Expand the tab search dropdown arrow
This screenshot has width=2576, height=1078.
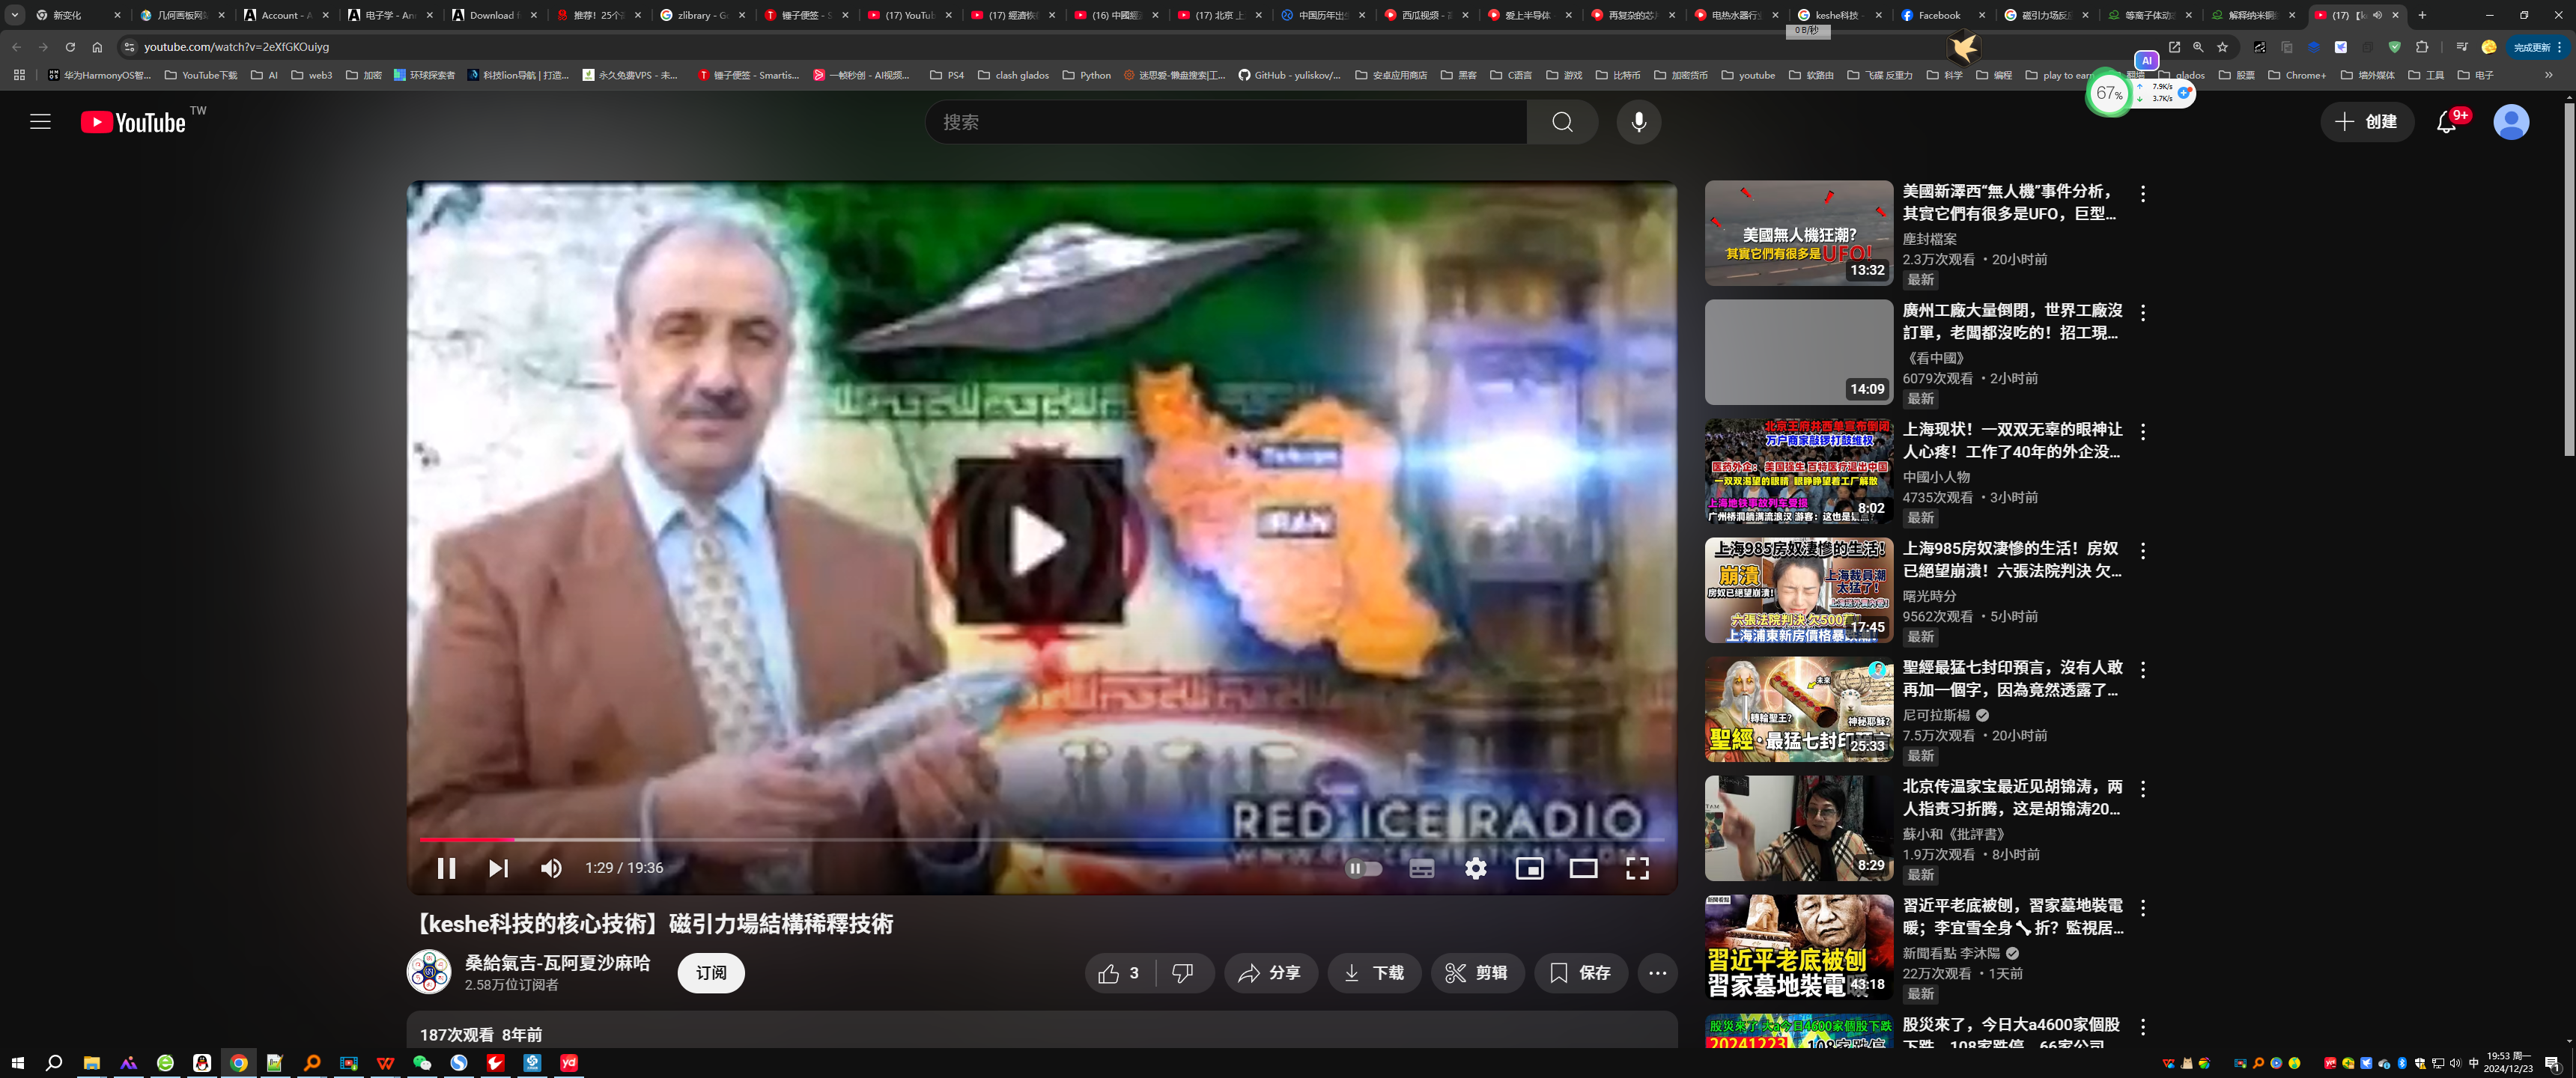pos(15,15)
